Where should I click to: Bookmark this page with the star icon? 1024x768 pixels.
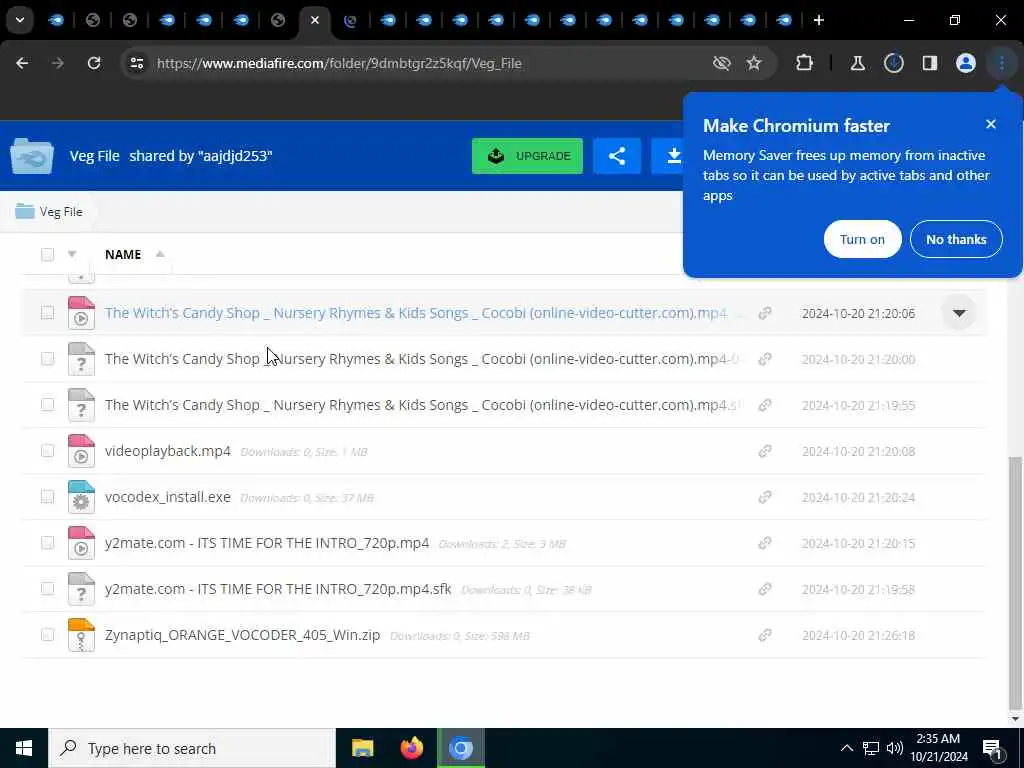[754, 63]
